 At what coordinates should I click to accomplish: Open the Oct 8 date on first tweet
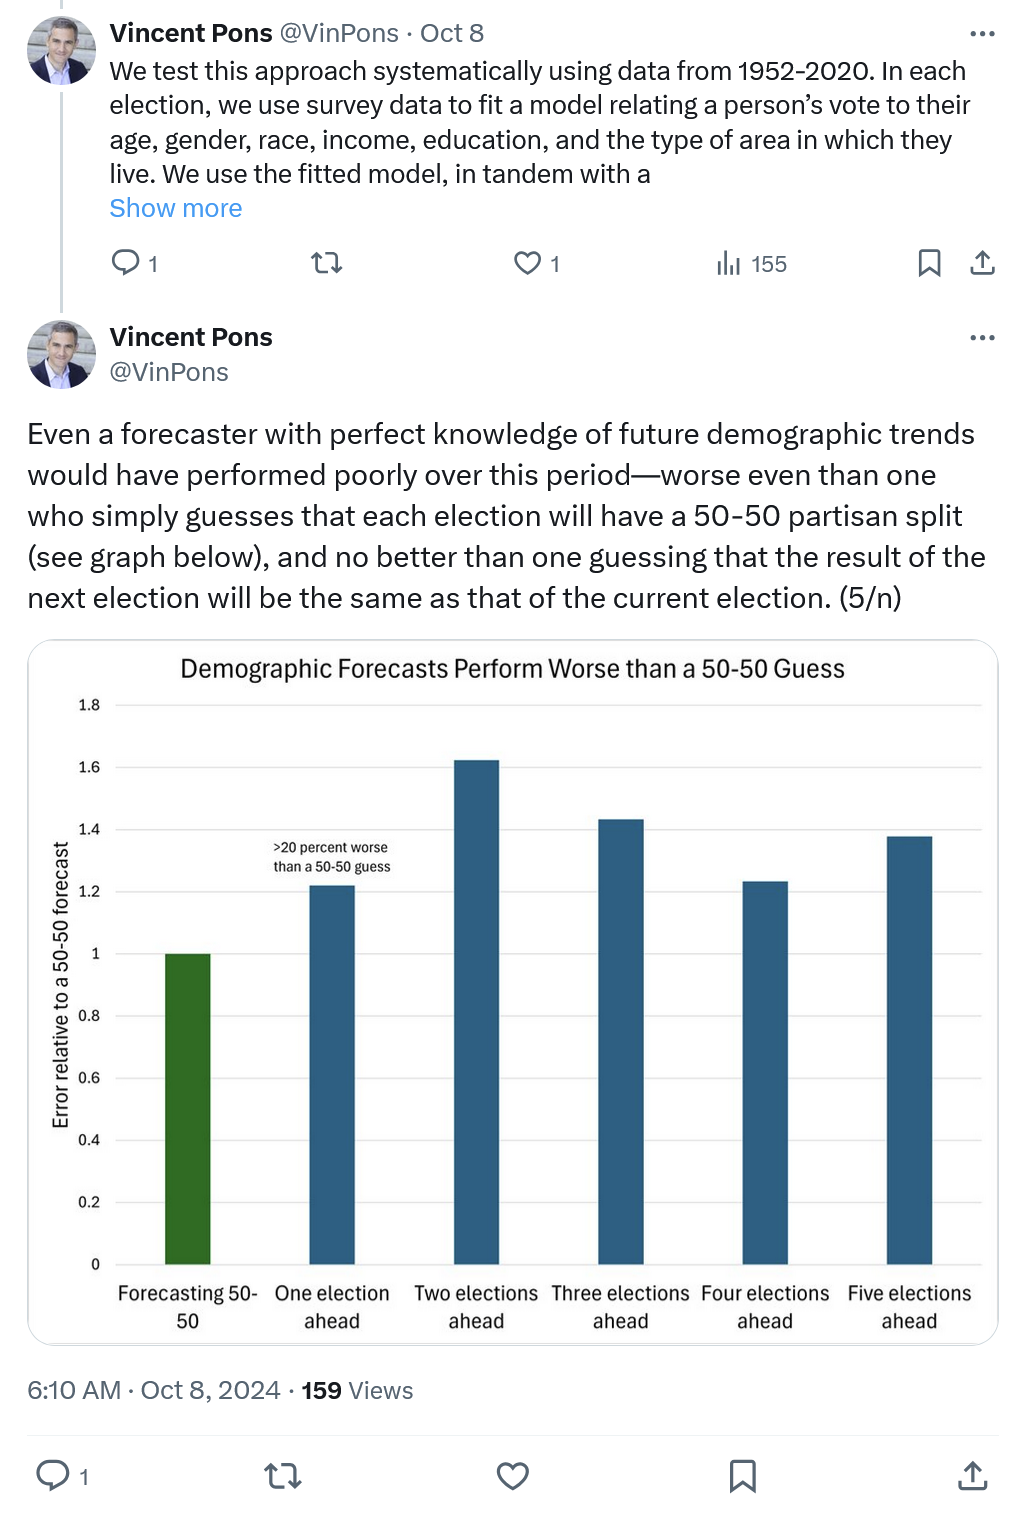coord(452,33)
